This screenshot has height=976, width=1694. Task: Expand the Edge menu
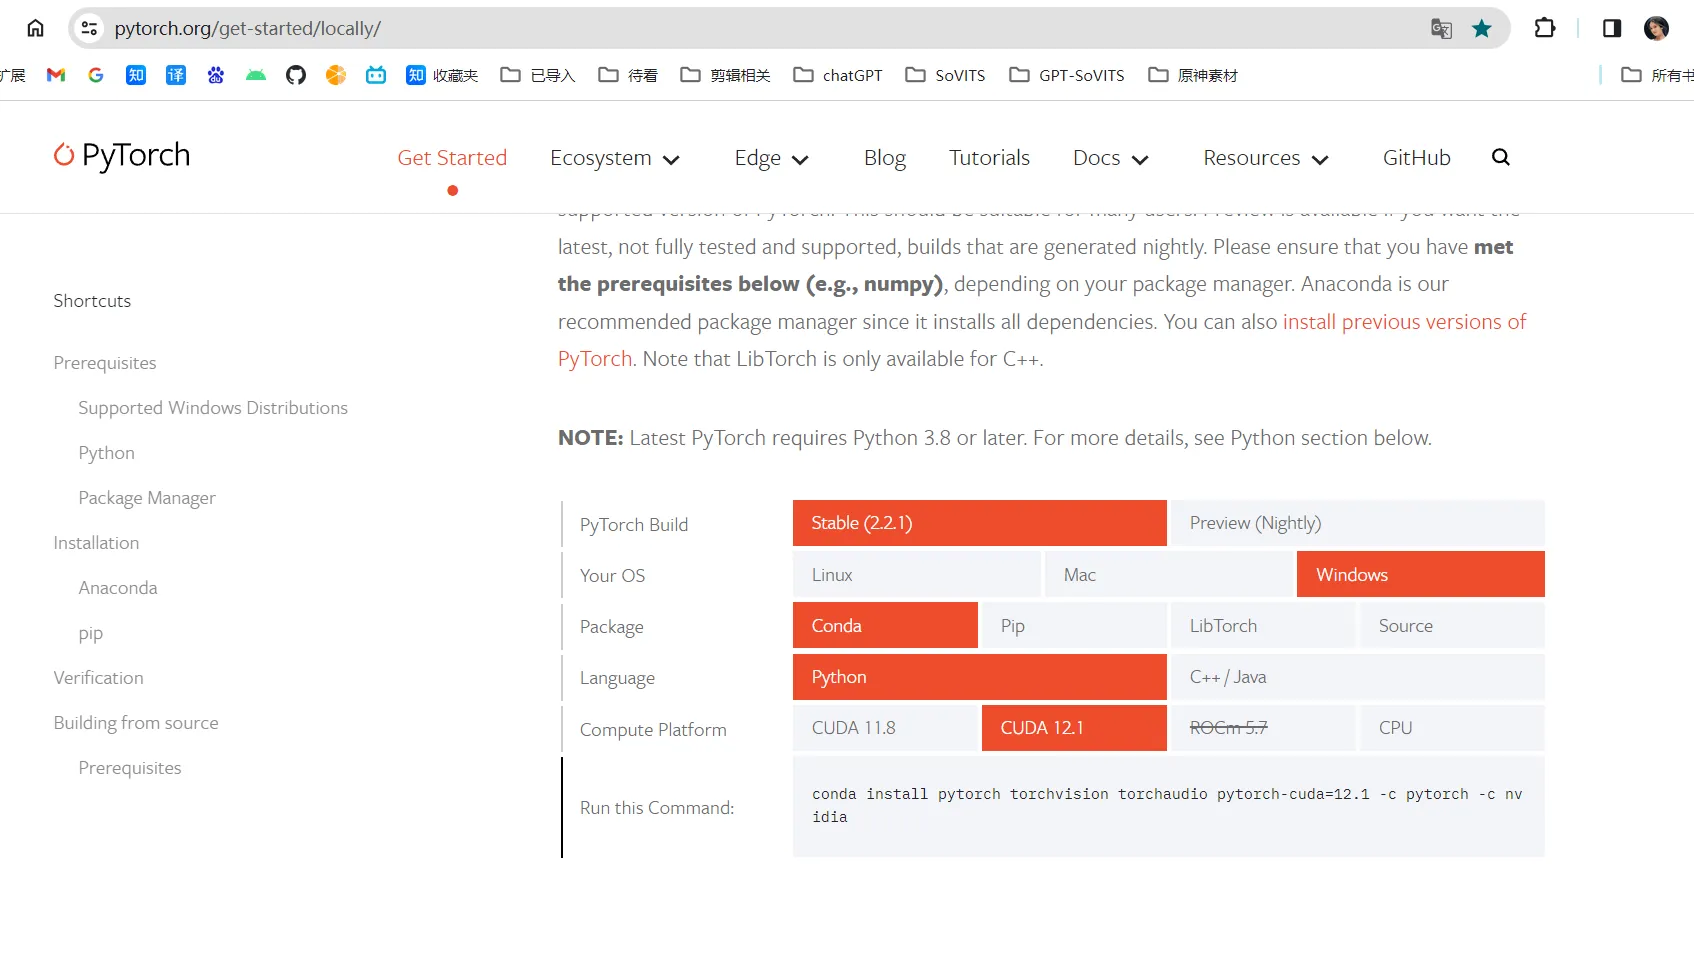pos(771,158)
